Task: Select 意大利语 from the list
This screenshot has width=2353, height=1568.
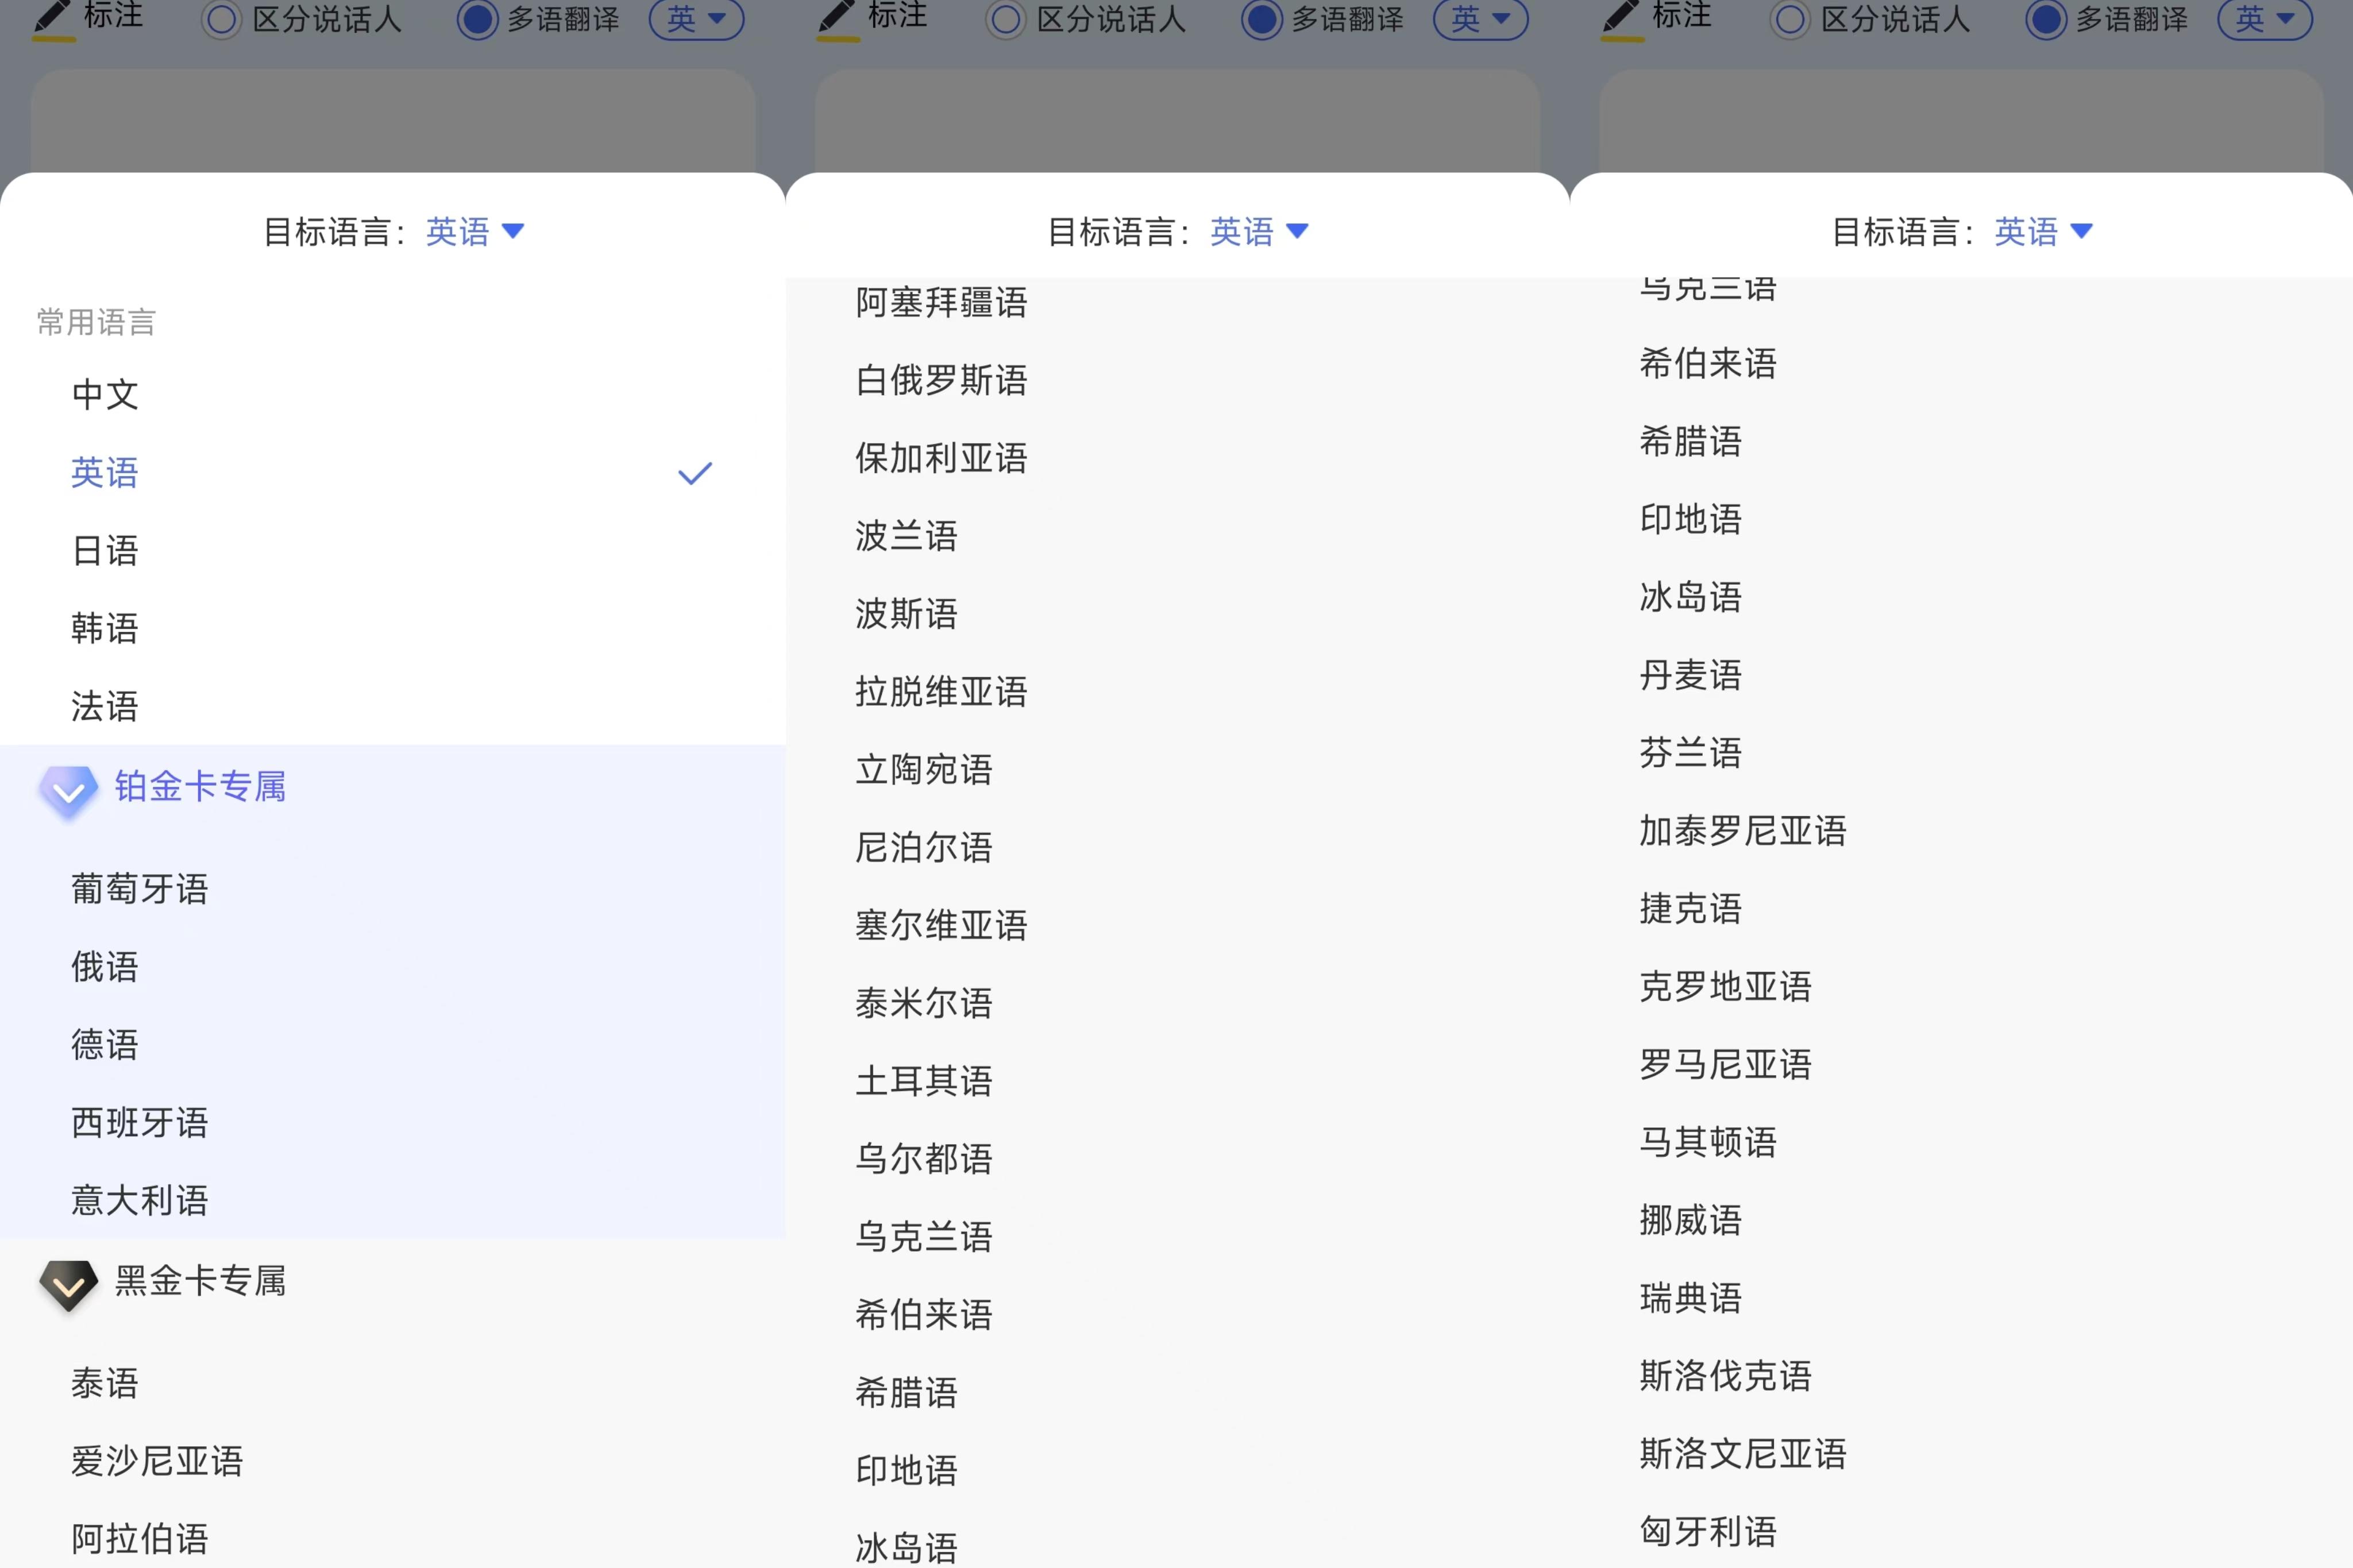Action: coord(140,1200)
